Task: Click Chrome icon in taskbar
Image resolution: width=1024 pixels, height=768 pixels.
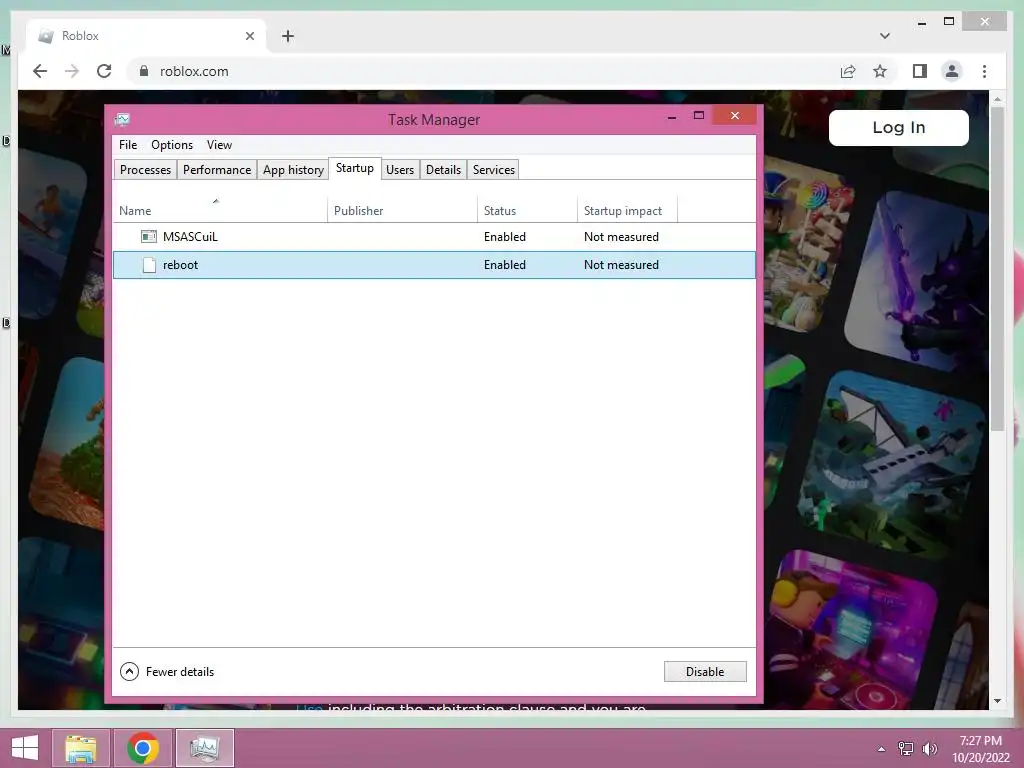Action: pyautogui.click(x=143, y=748)
